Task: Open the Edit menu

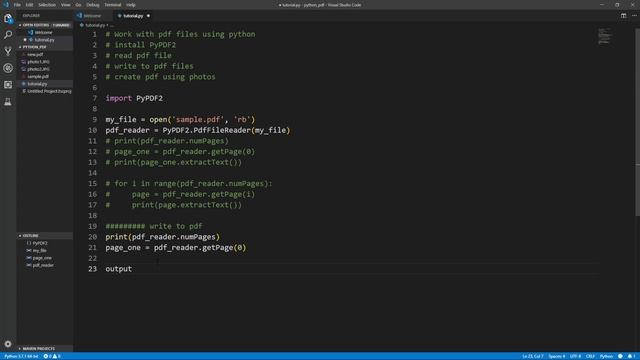Action: point(29,5)
